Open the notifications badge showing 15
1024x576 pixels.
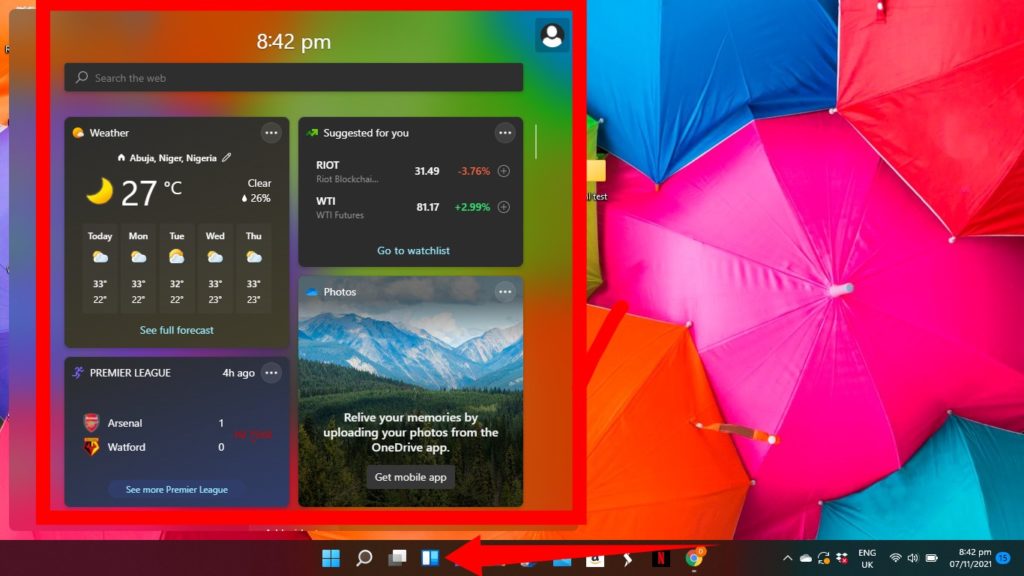point(1004,558)
